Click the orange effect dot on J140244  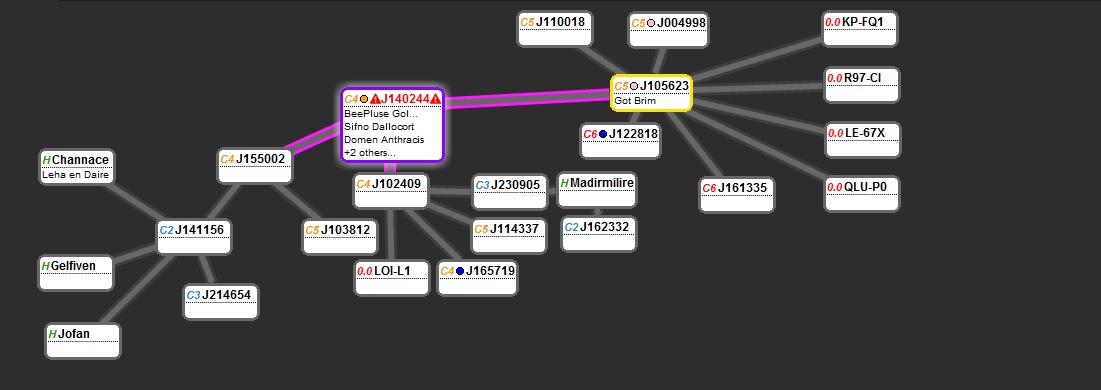point(364,99)
